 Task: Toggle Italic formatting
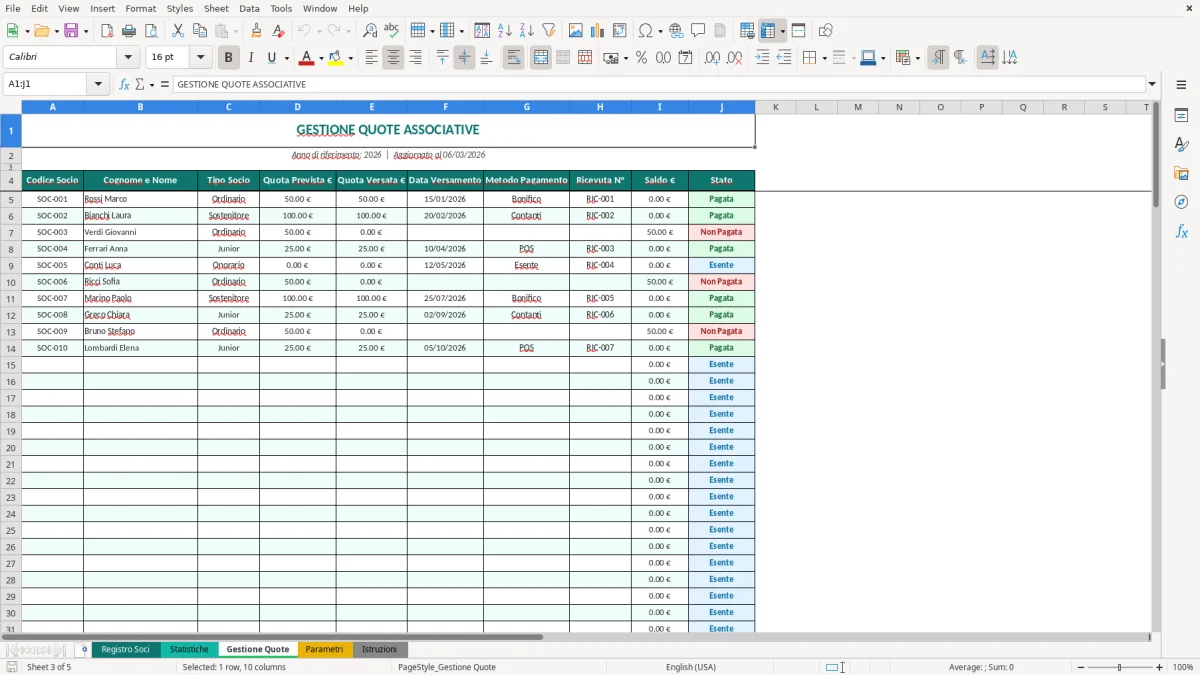coord(251,58)
